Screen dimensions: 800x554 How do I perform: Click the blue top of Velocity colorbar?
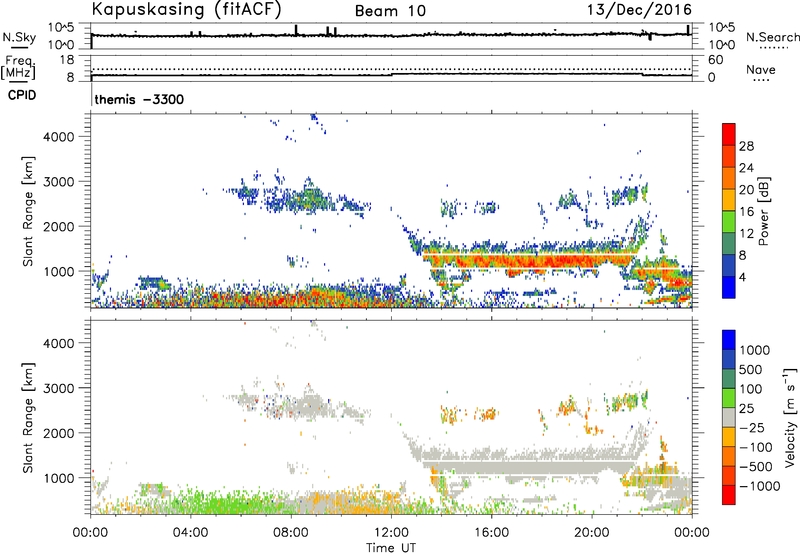point(729,339)
